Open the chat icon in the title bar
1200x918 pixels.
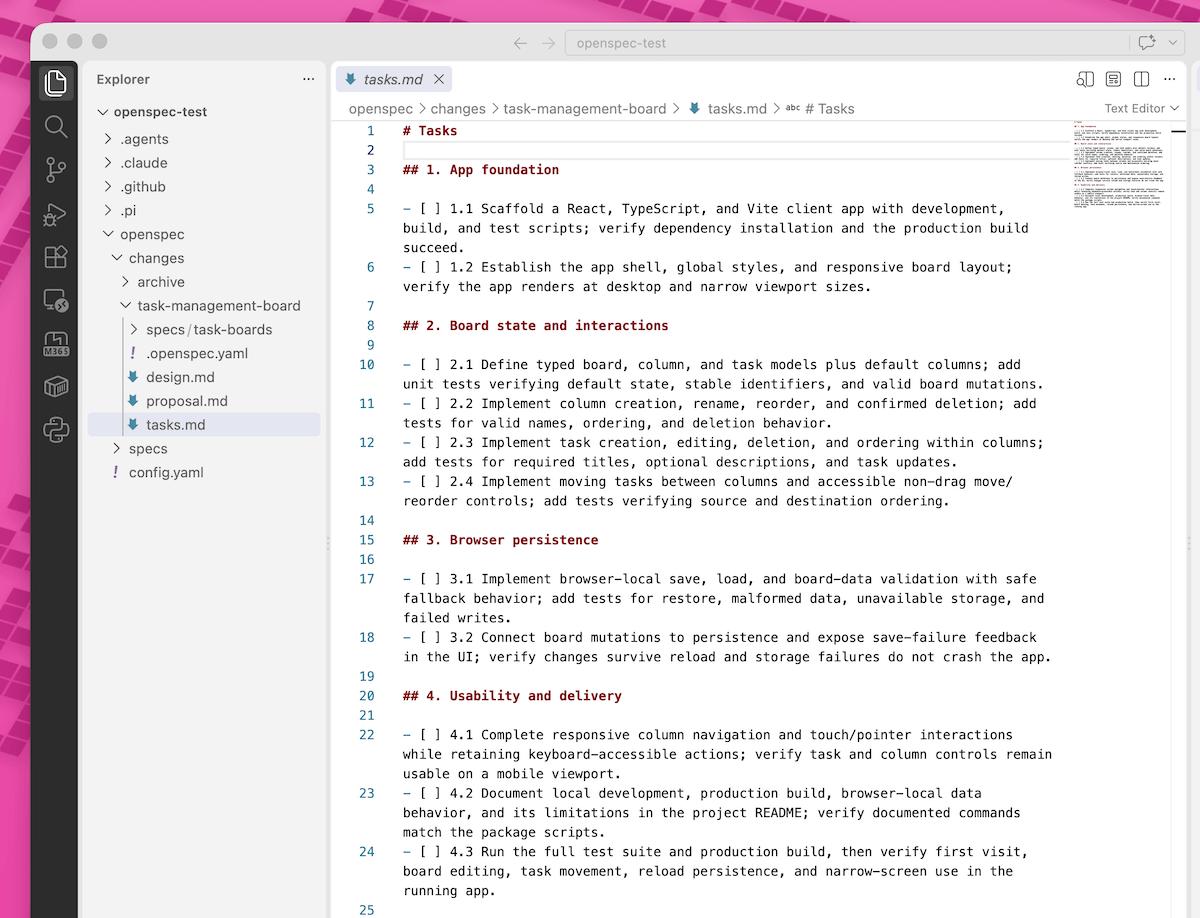[1146, 43]
